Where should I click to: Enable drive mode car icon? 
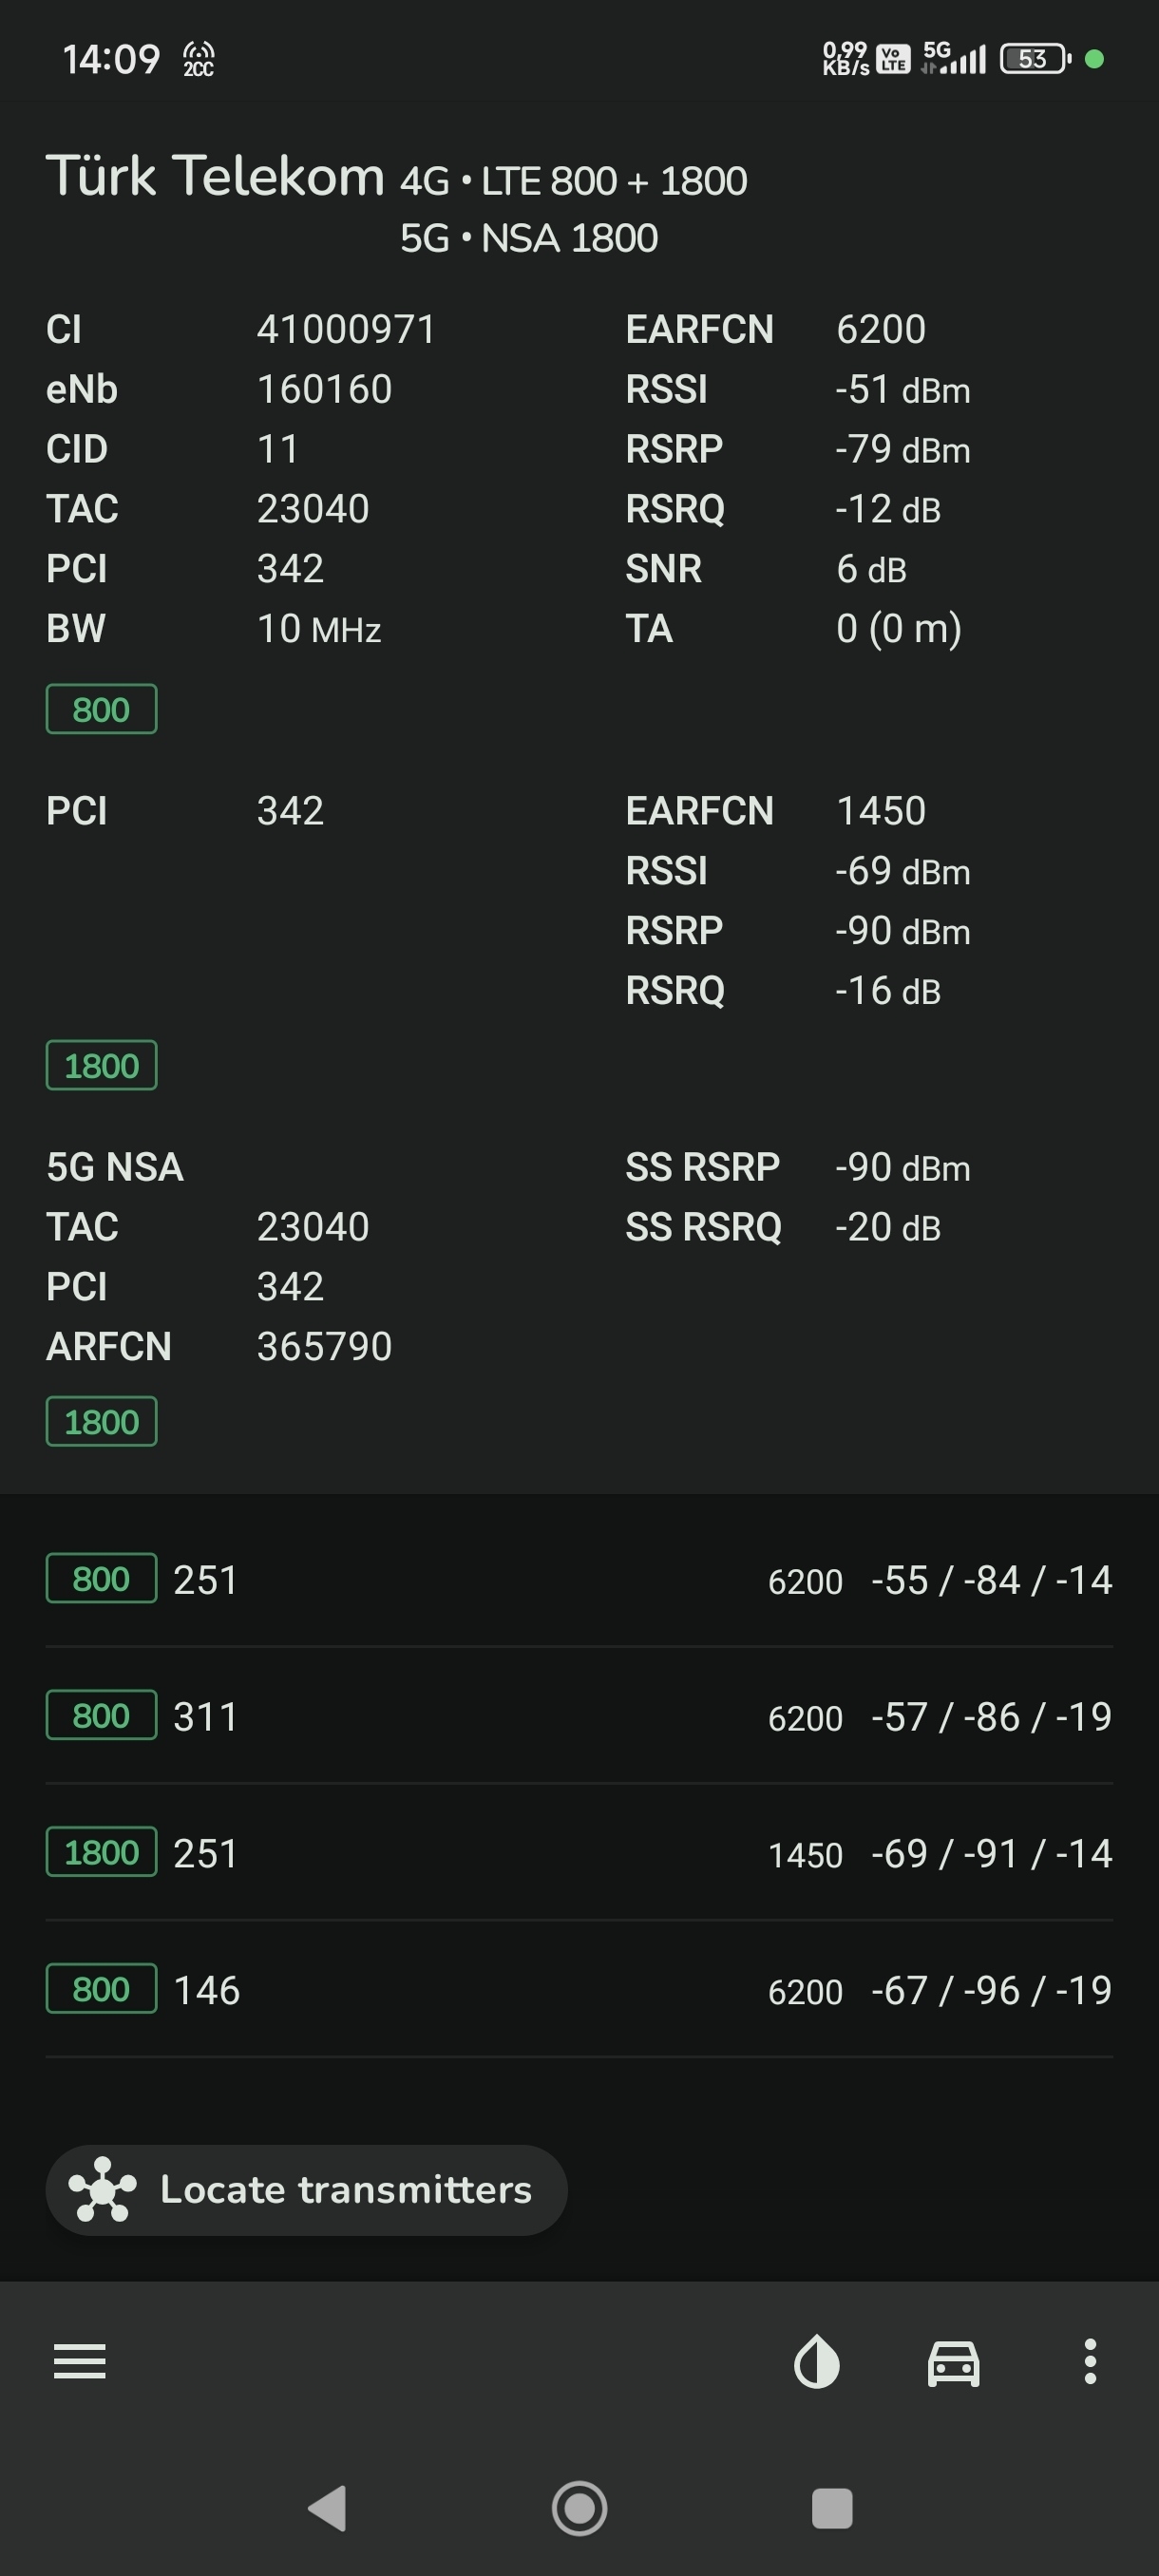pos(953,2363)
